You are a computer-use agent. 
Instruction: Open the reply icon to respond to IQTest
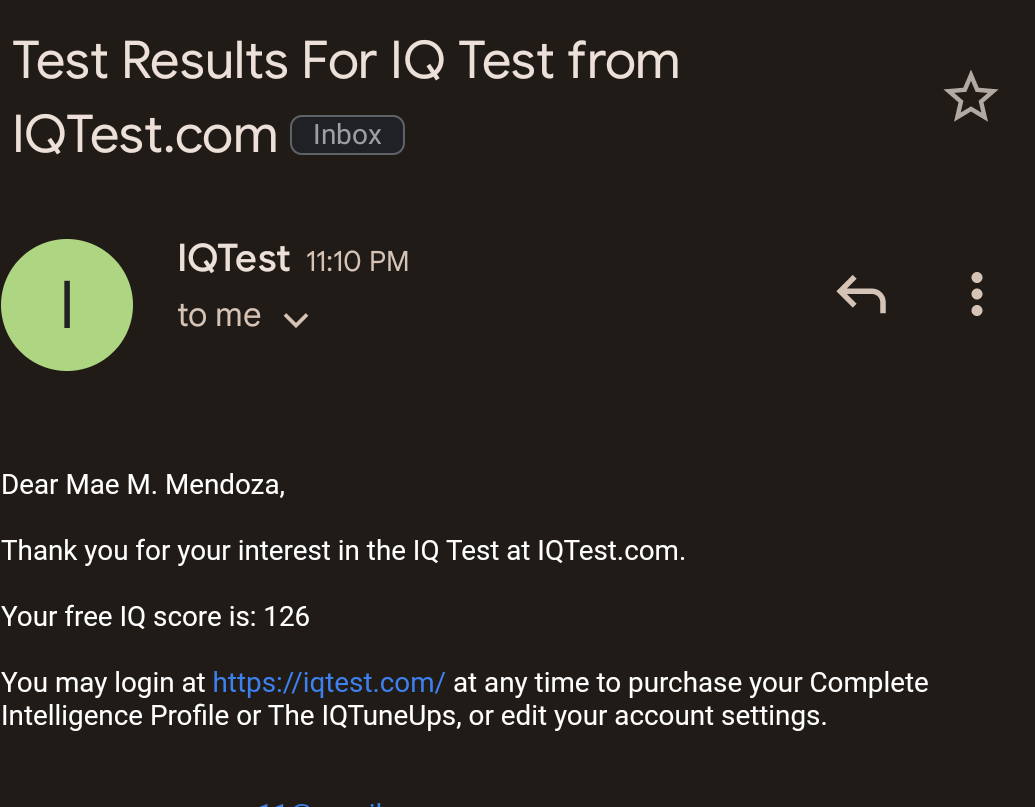click(x=860, y=293)
